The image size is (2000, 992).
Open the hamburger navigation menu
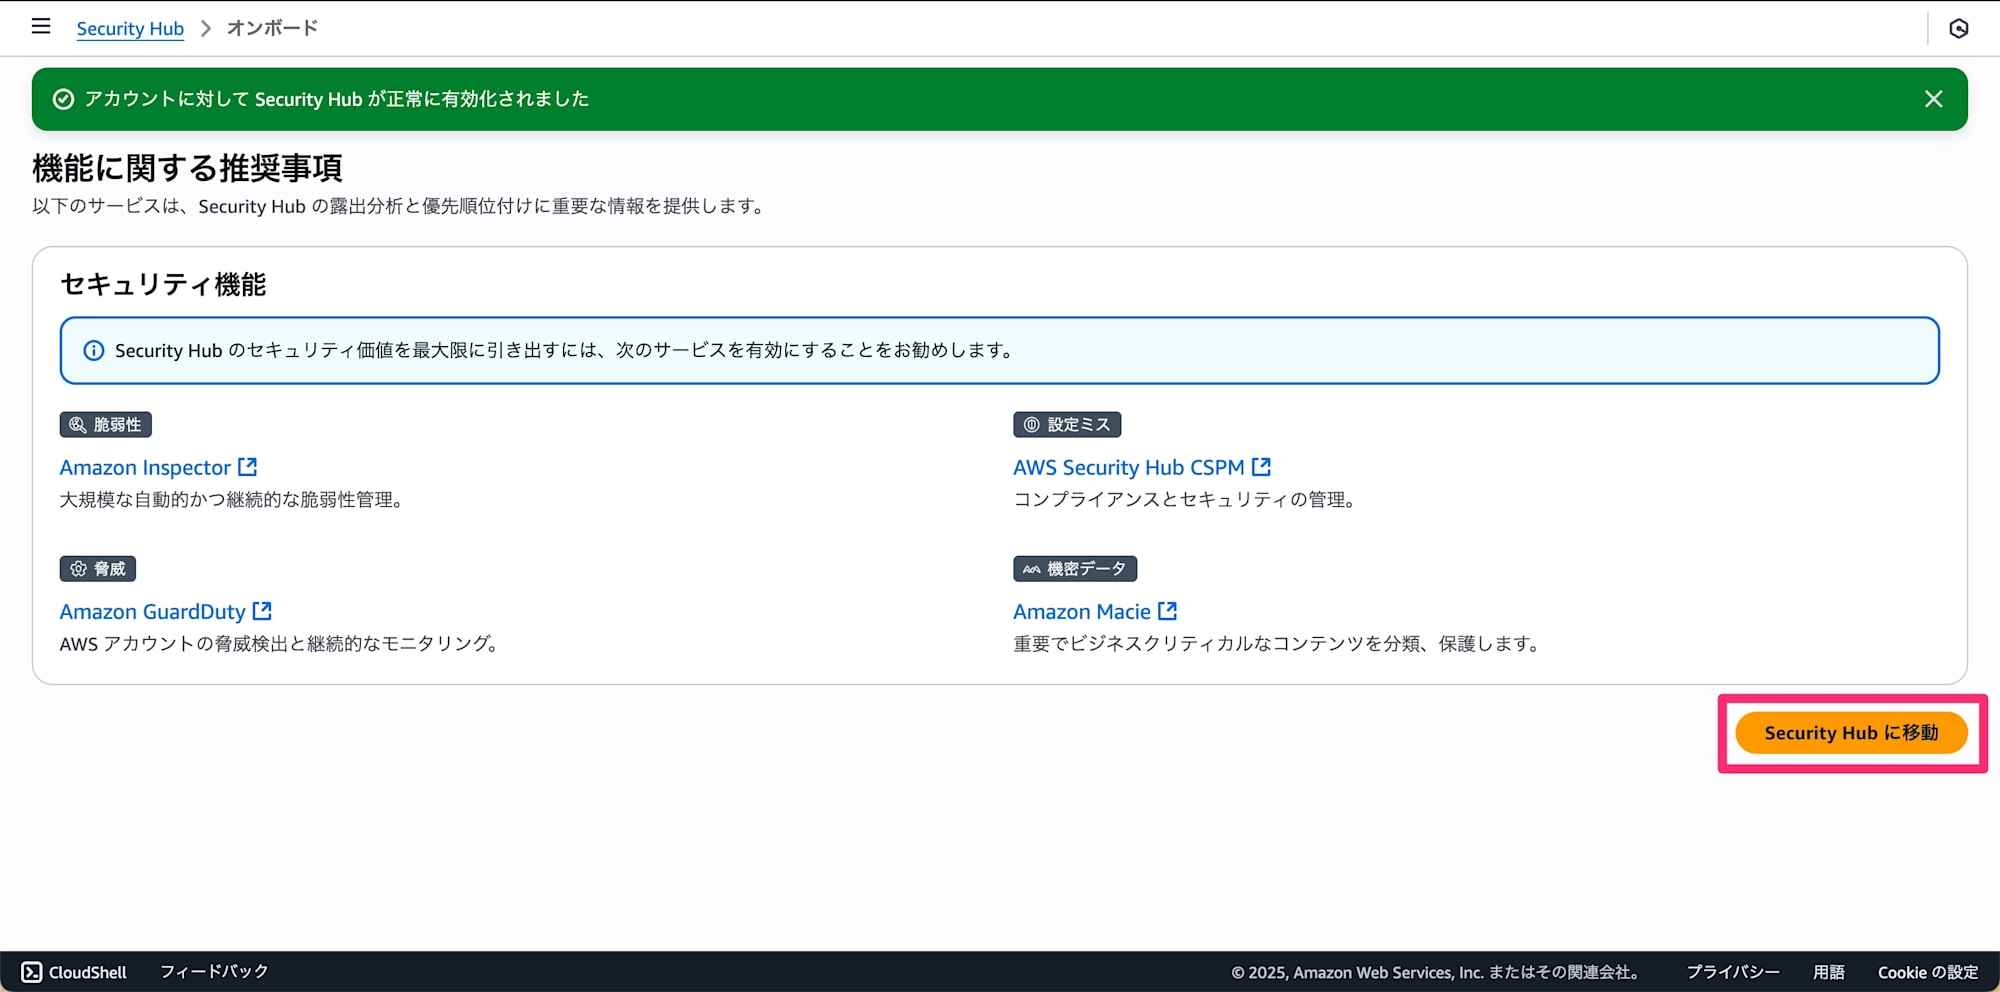point(41,27)
